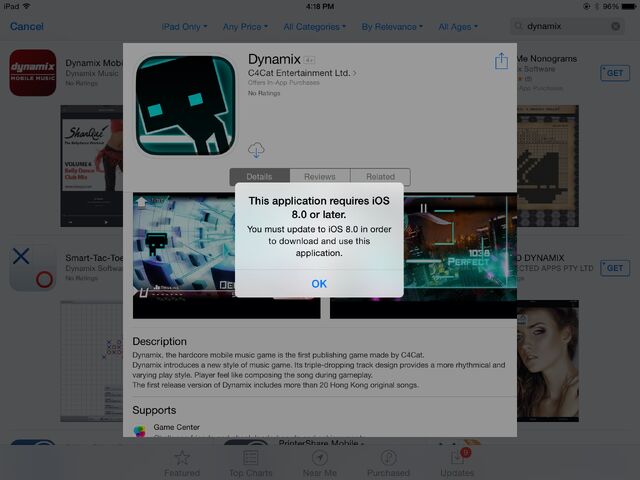This screenshot has width=640, height=480.
Task: Cancel the search view
Action: [27, 27]
